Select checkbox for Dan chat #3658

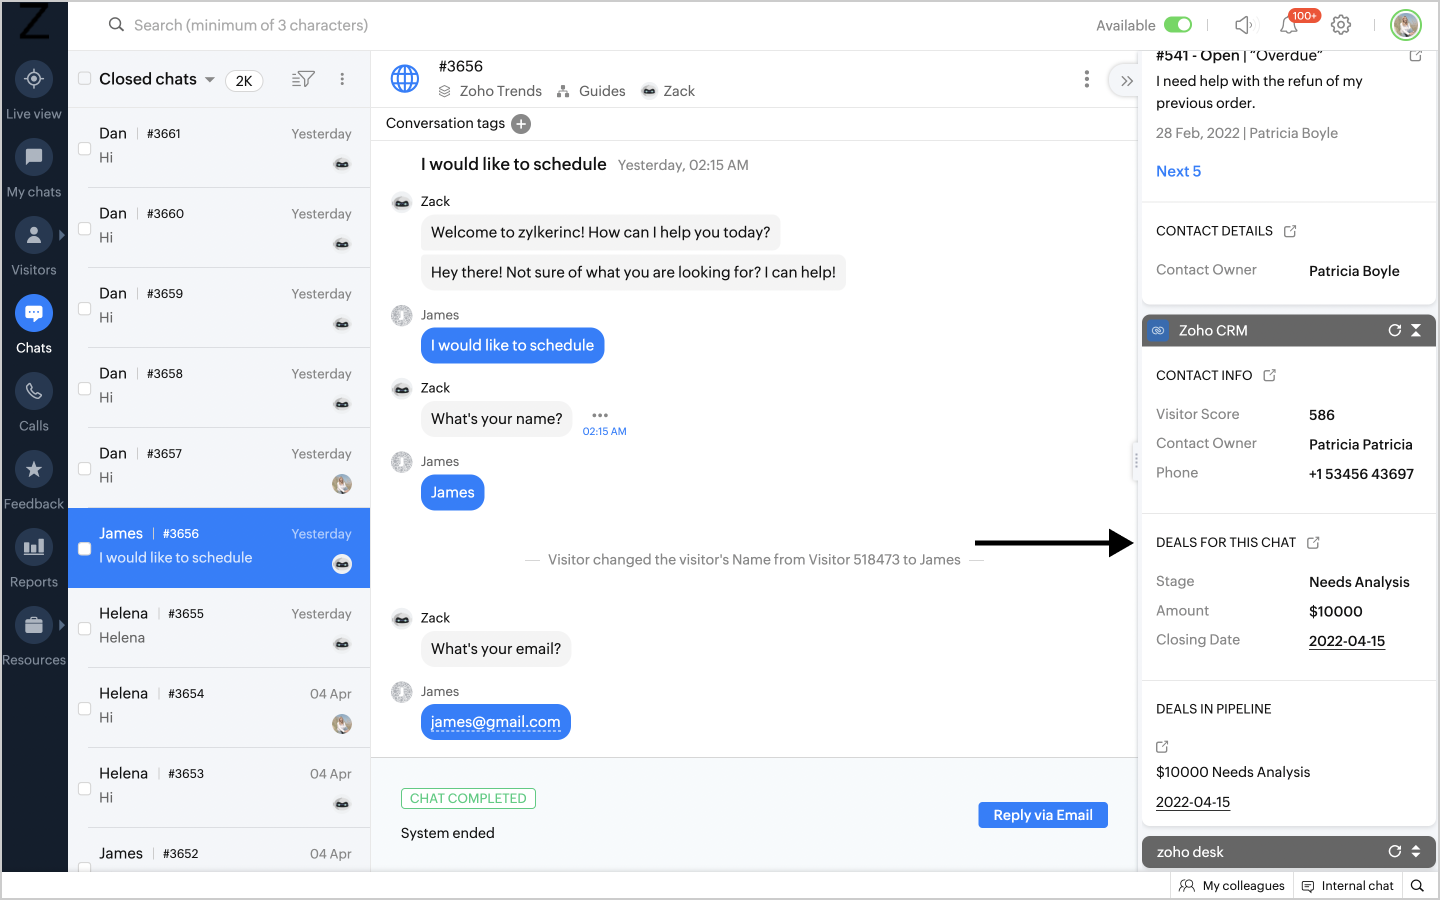[85, 388]
